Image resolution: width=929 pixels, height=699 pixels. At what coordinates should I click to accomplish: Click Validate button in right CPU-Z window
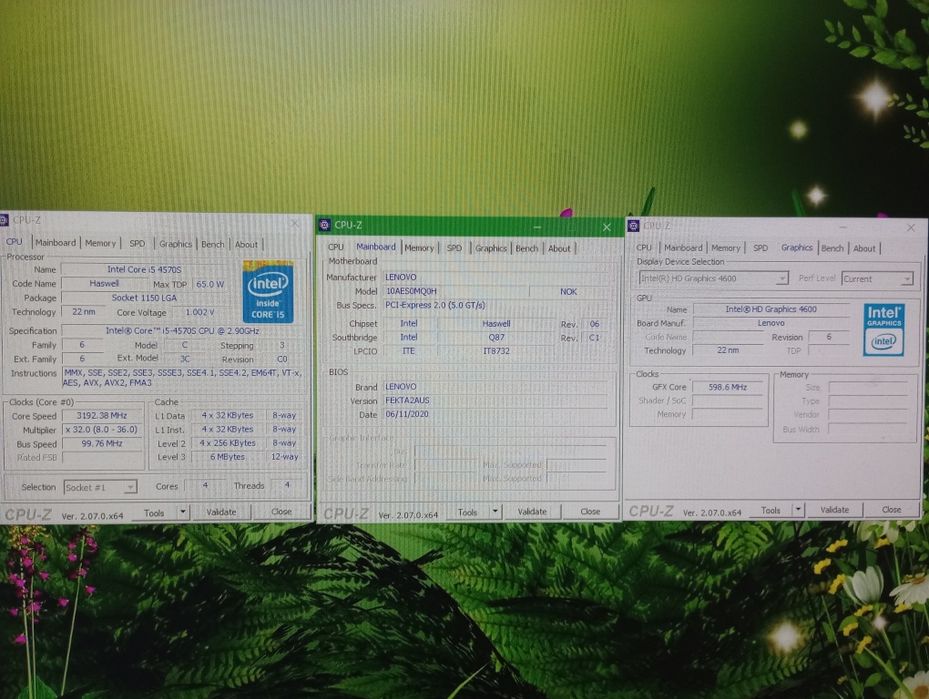834,509
